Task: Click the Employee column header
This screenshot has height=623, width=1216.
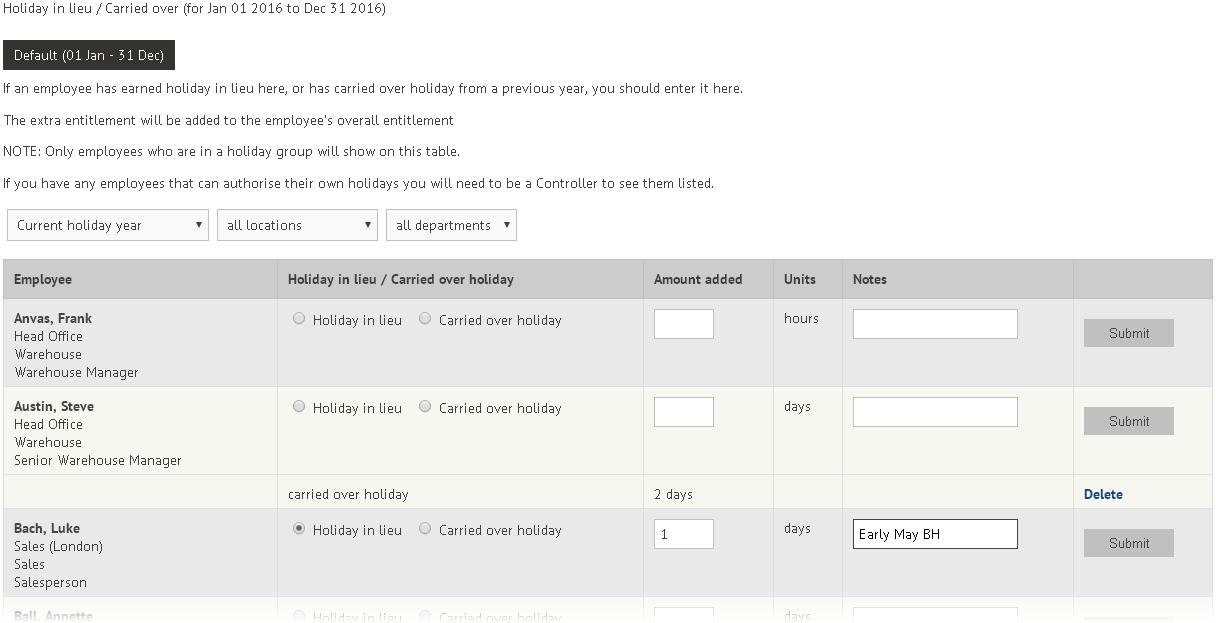Action: [43, 278]
